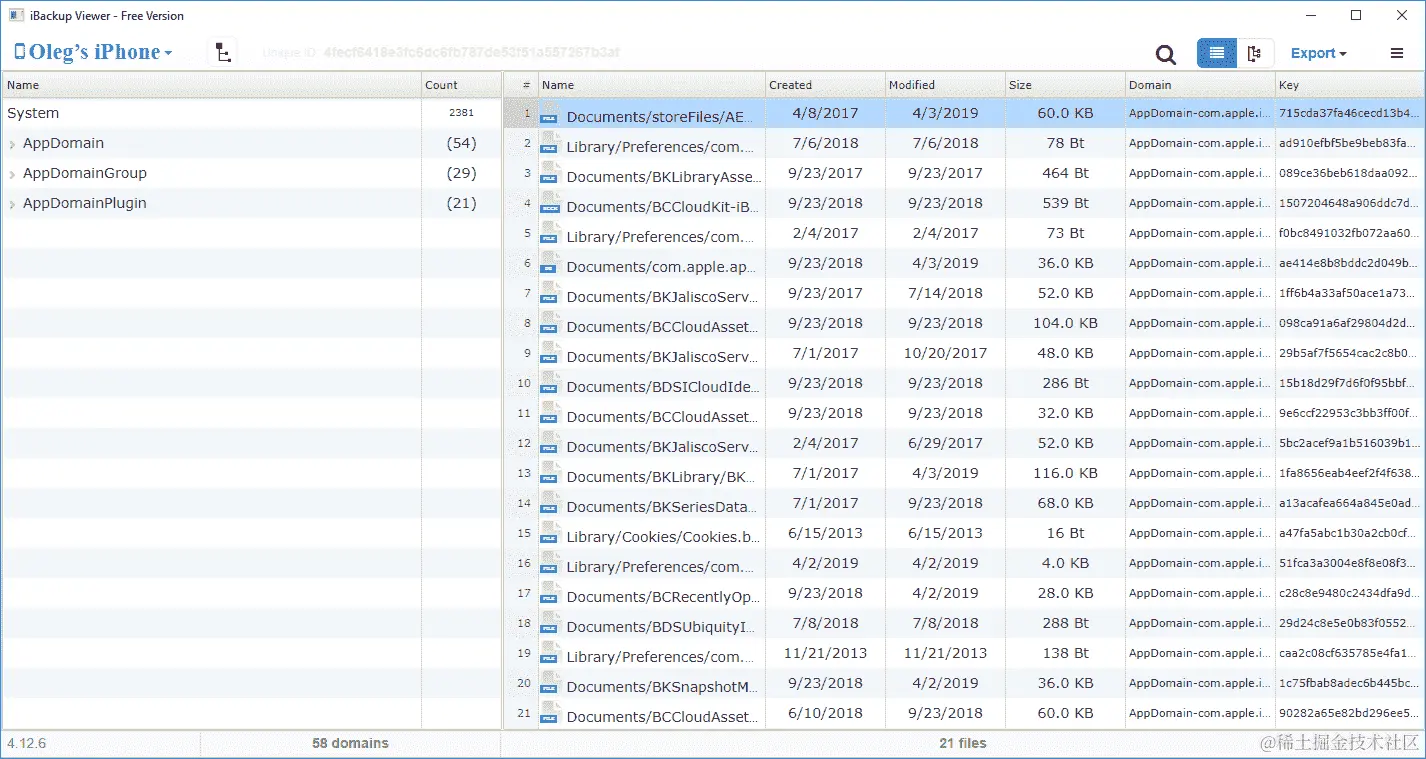1426x759 pixels.
Task: Click the 116.0 KB size cell
Action: [1067, 473]
